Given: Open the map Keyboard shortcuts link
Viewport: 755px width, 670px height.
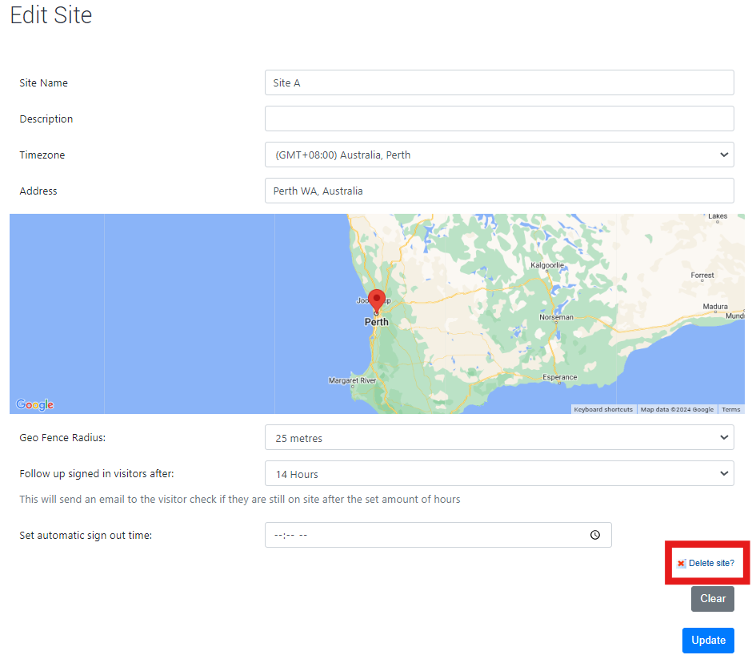Looking at the screenshot, I should (603, 409).
